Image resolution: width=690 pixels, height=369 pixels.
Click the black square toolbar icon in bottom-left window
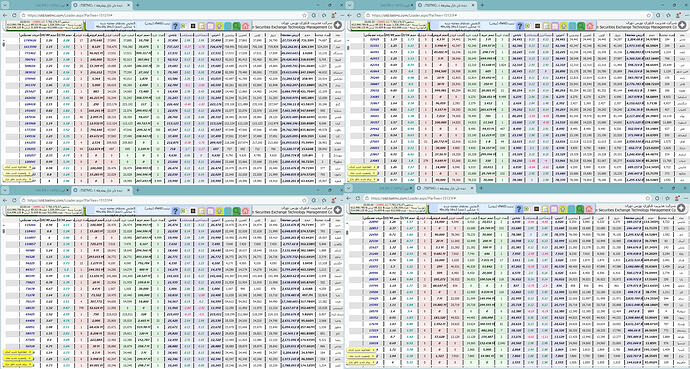[193, 211]
